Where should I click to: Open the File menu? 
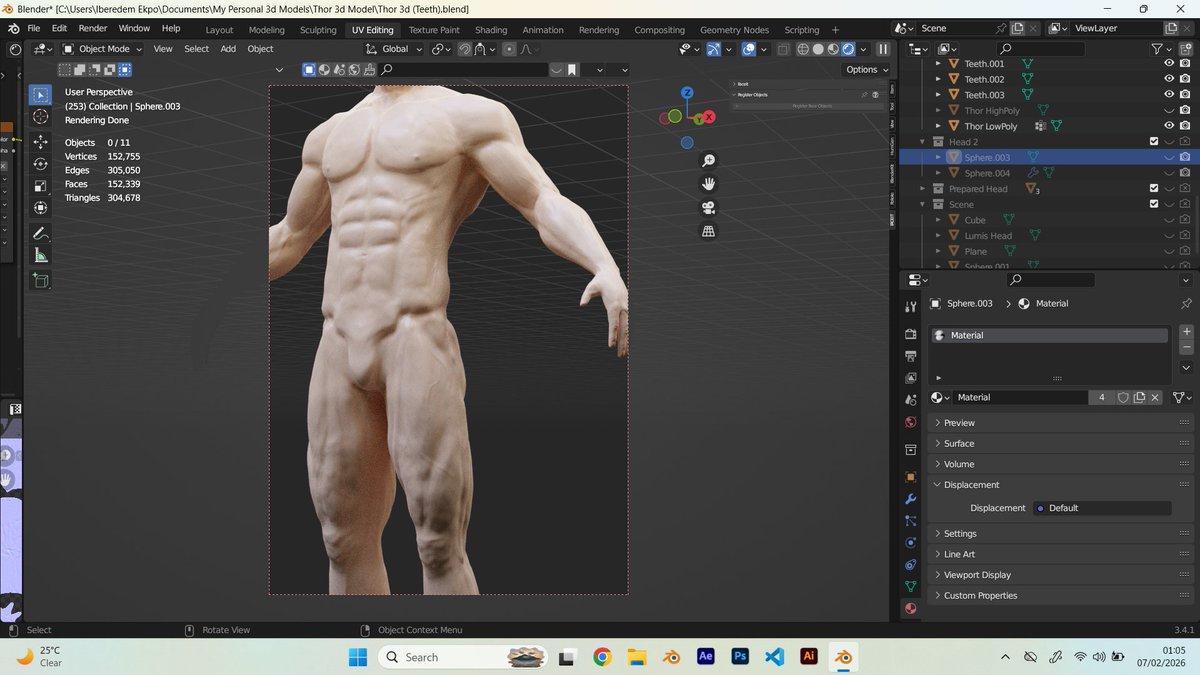point(34,28)
